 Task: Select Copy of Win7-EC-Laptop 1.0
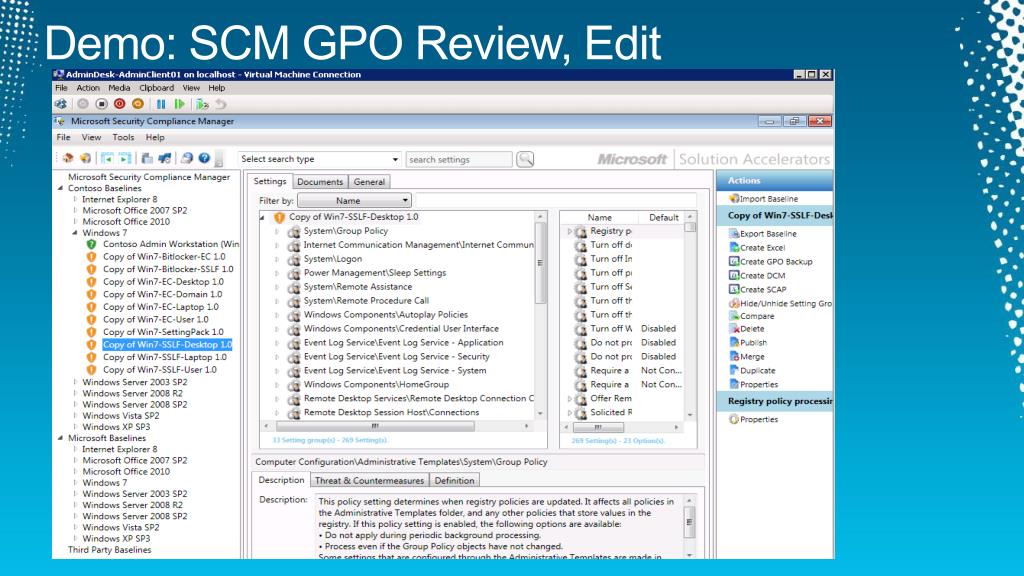coord(161,307)
